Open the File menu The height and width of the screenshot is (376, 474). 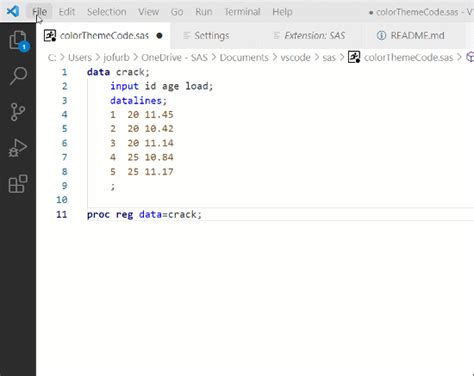click(39, 12)
